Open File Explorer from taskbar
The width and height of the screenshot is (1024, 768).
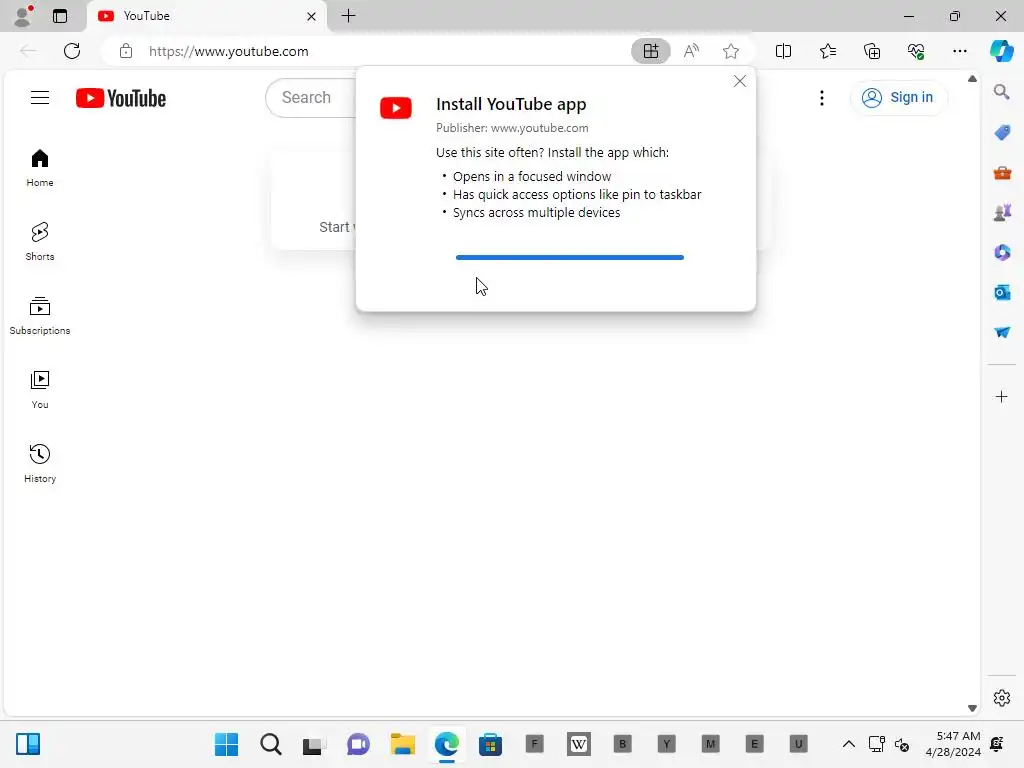pos(402,744)
